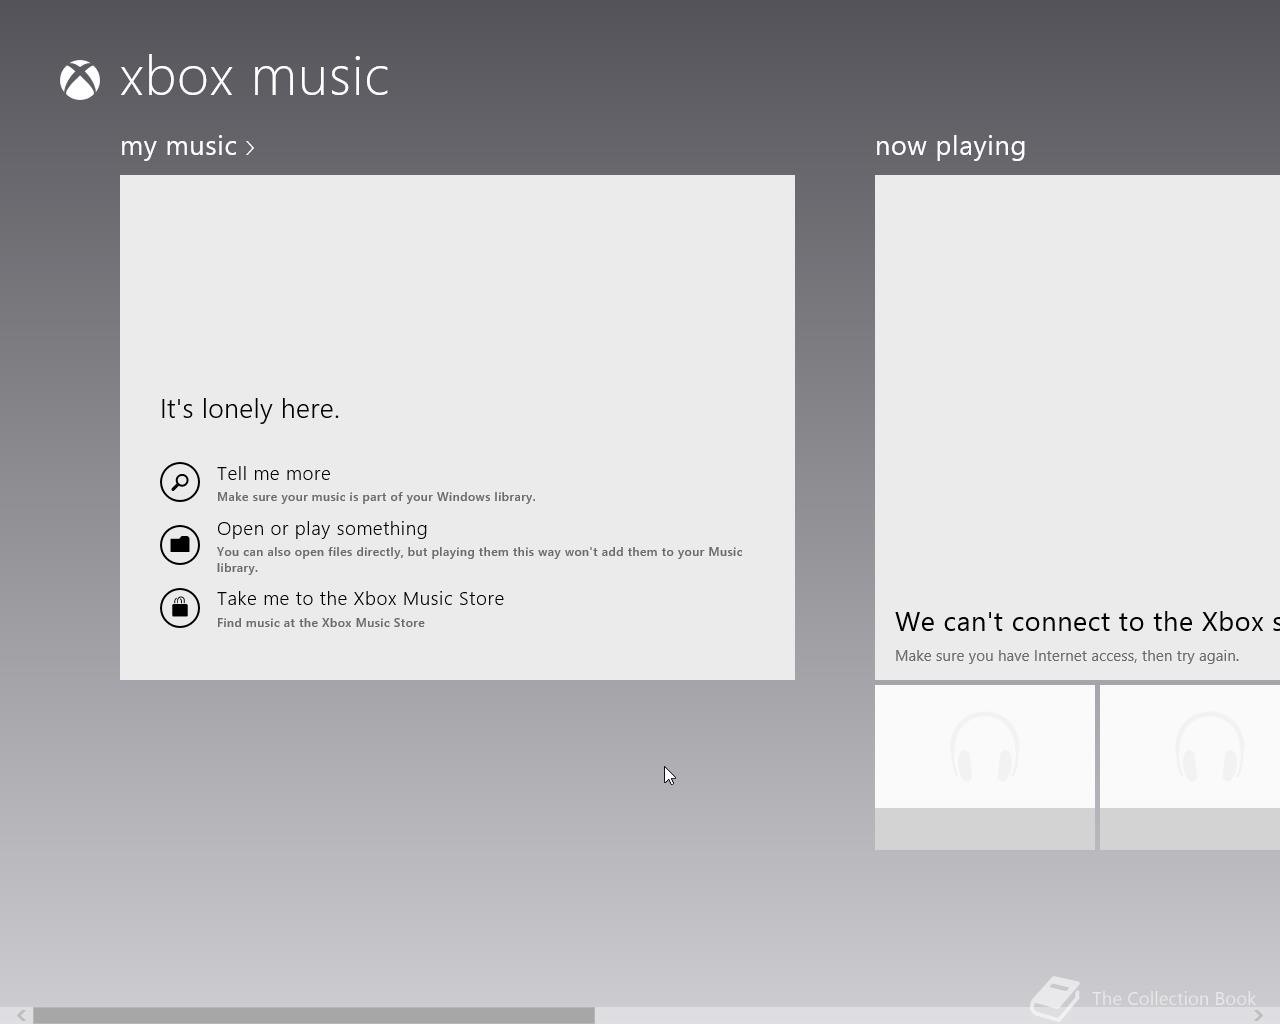Image resolution: width=1280 pixels, height=1024 pixels.
Task: Click "You can also open files directly" description
Action: (x=480, y=559)
